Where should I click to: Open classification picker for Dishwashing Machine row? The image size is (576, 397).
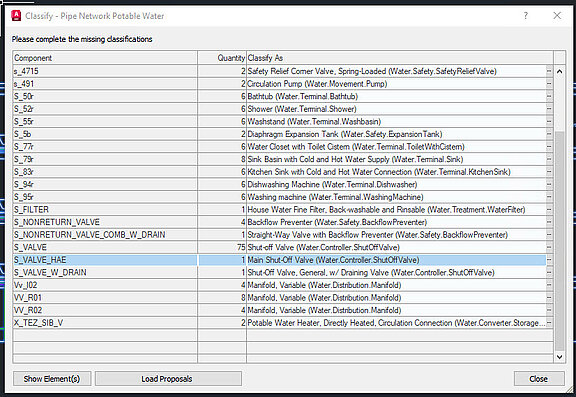[x=549, y=184]
